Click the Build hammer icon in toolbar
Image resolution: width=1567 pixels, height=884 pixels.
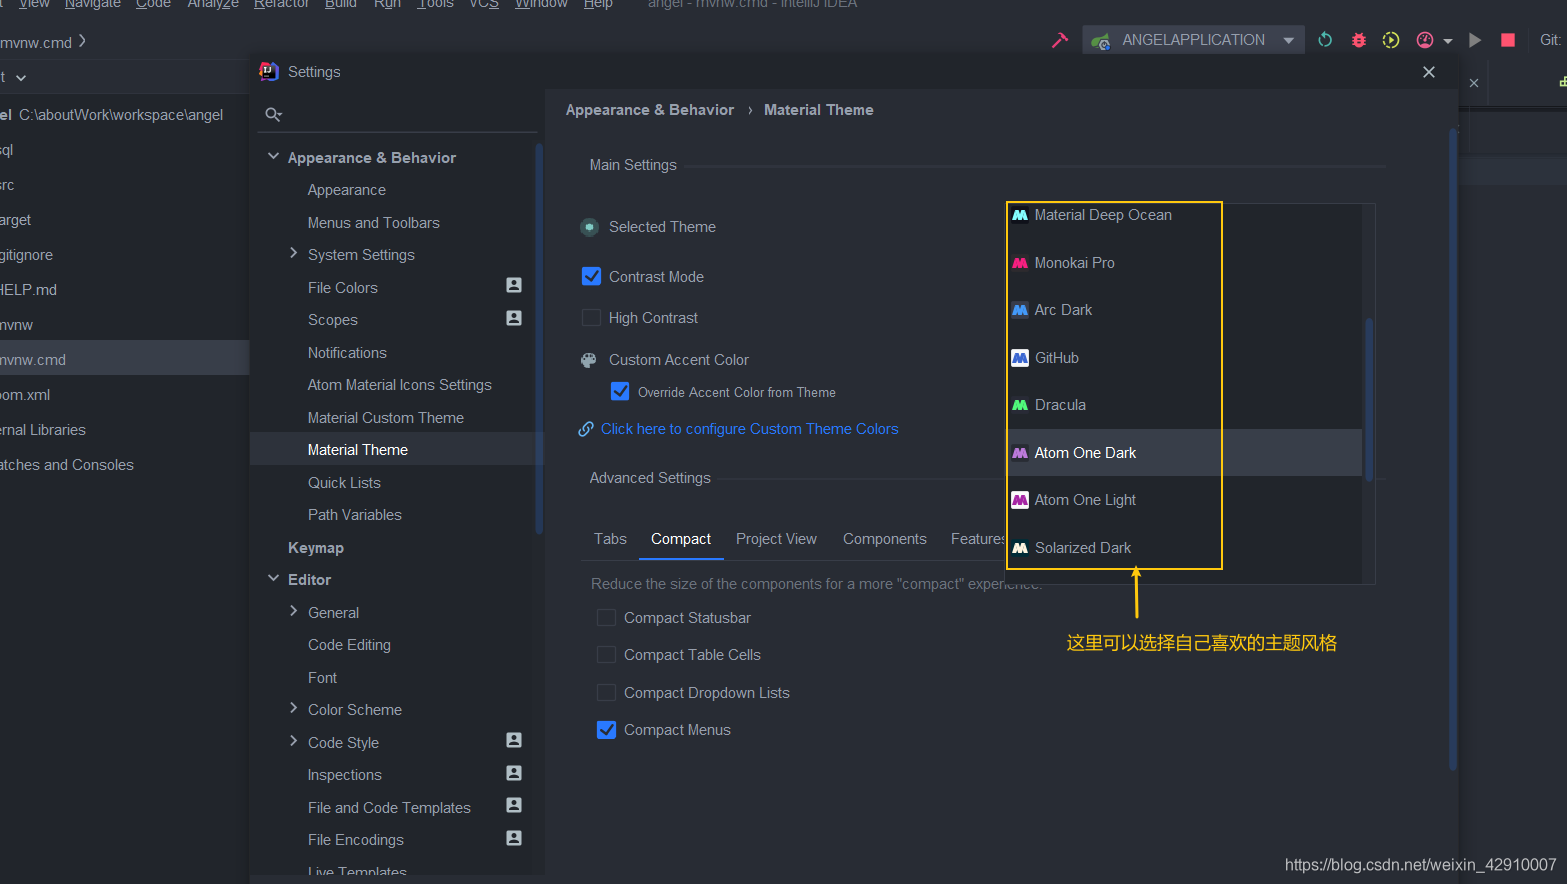pos(1060,40)
